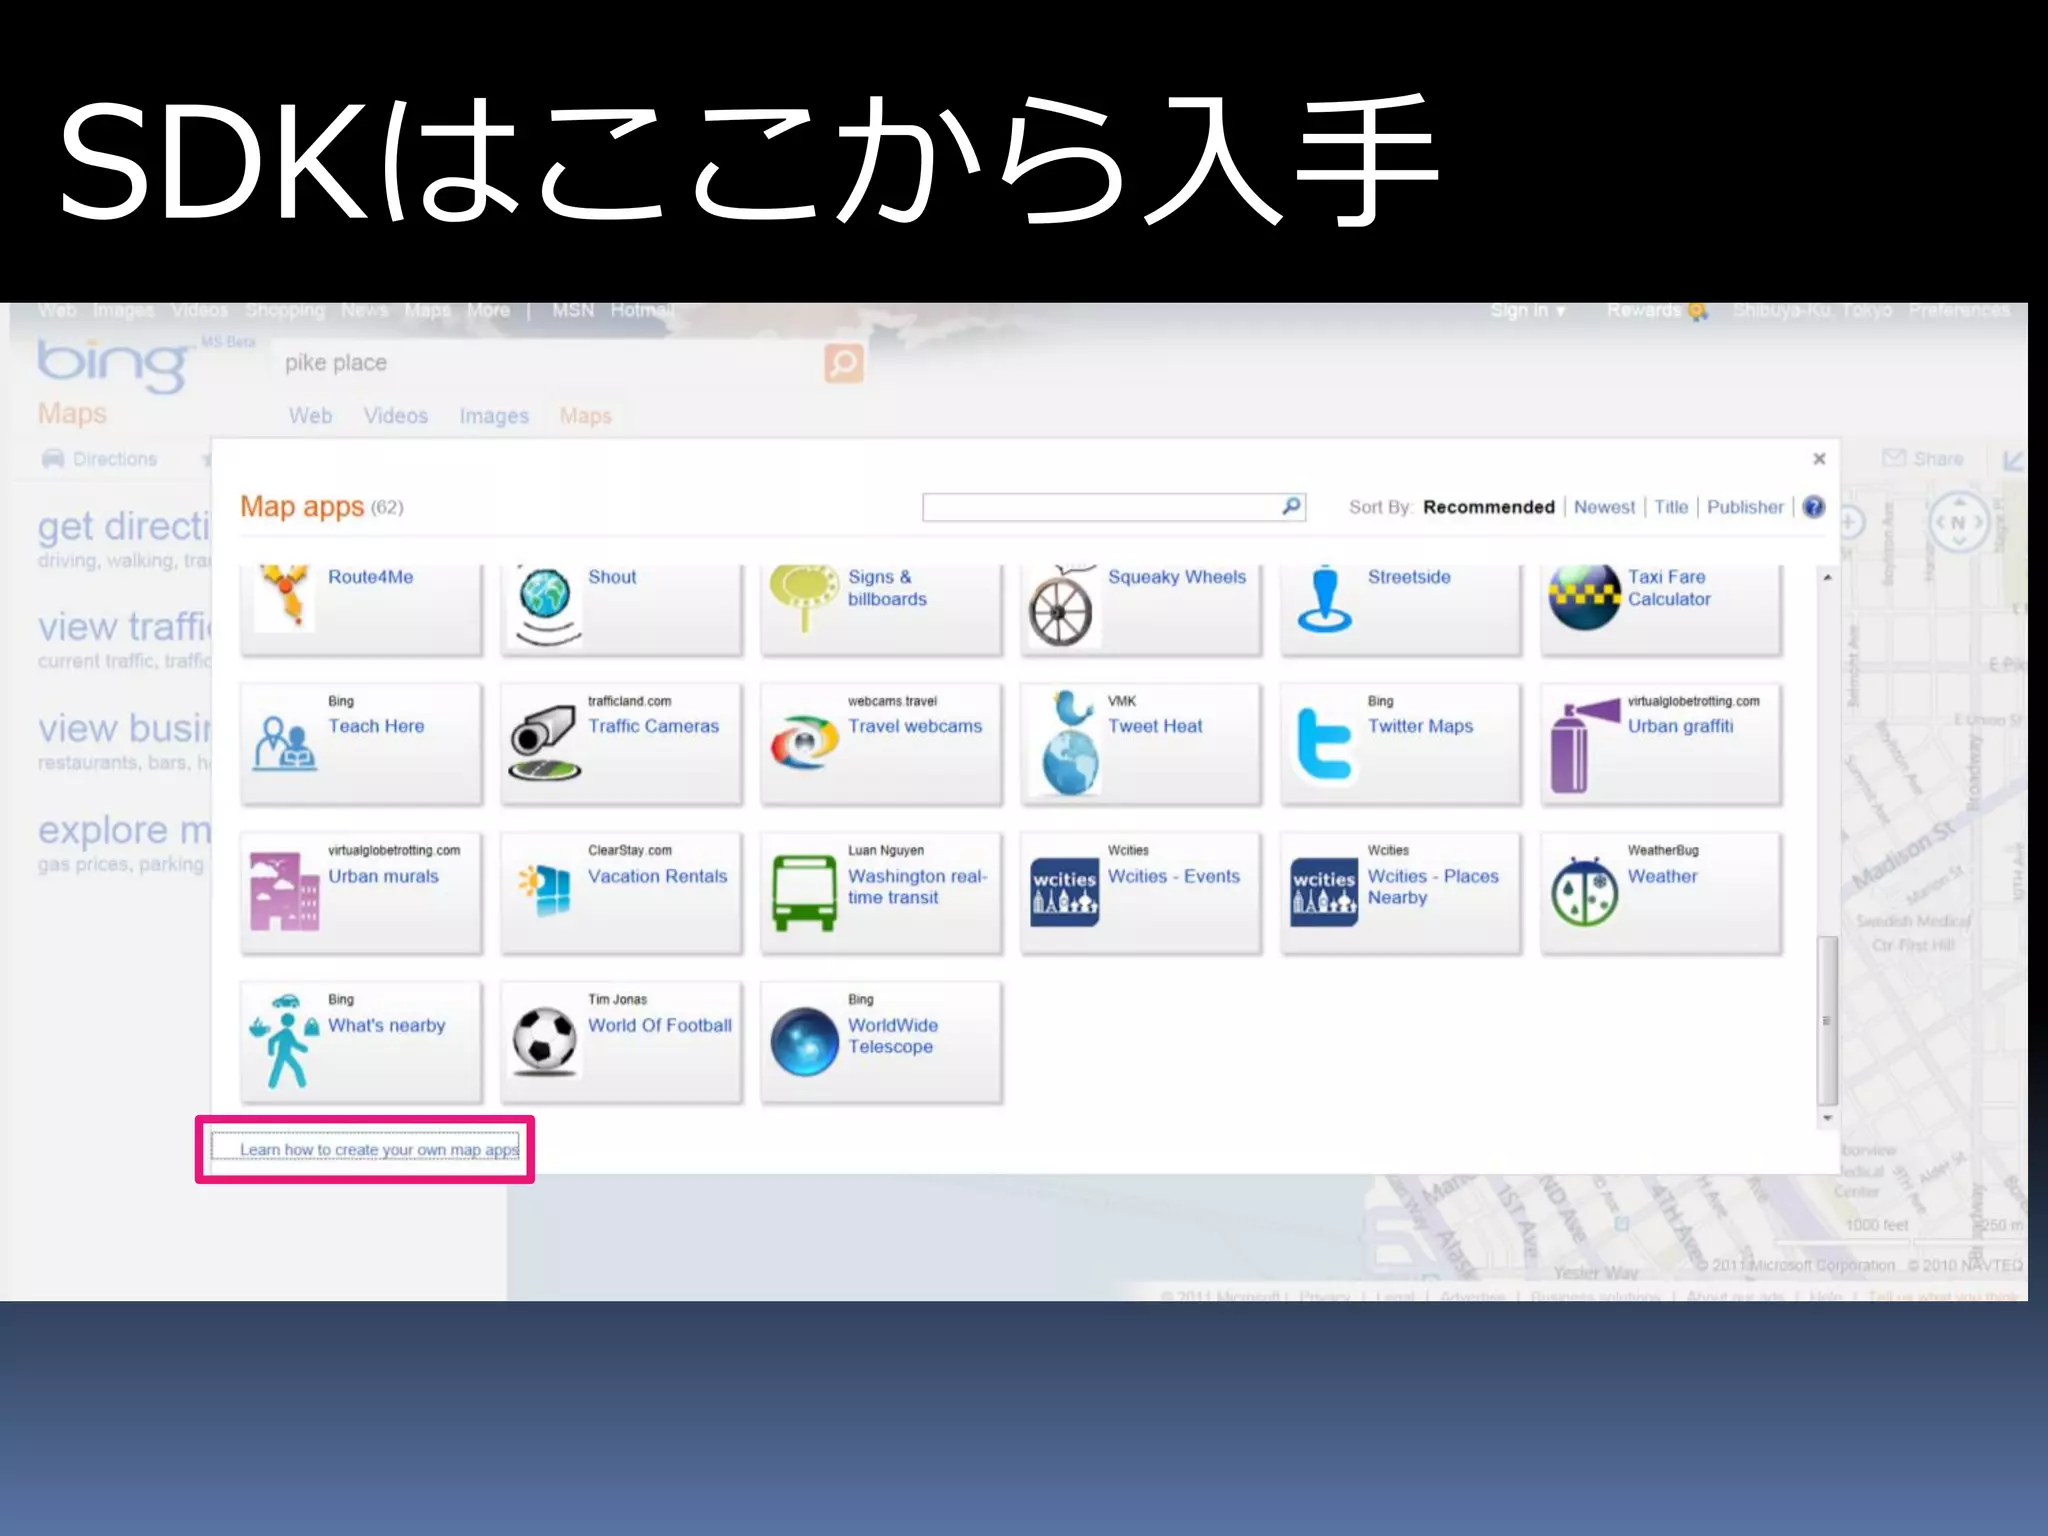
Task: Click the scroll up arrow in map apps list
Action: (x=1827, y=578)
